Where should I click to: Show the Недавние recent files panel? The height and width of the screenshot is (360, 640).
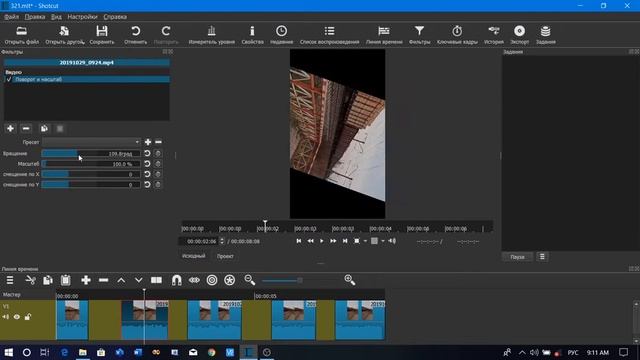(281, 35)
